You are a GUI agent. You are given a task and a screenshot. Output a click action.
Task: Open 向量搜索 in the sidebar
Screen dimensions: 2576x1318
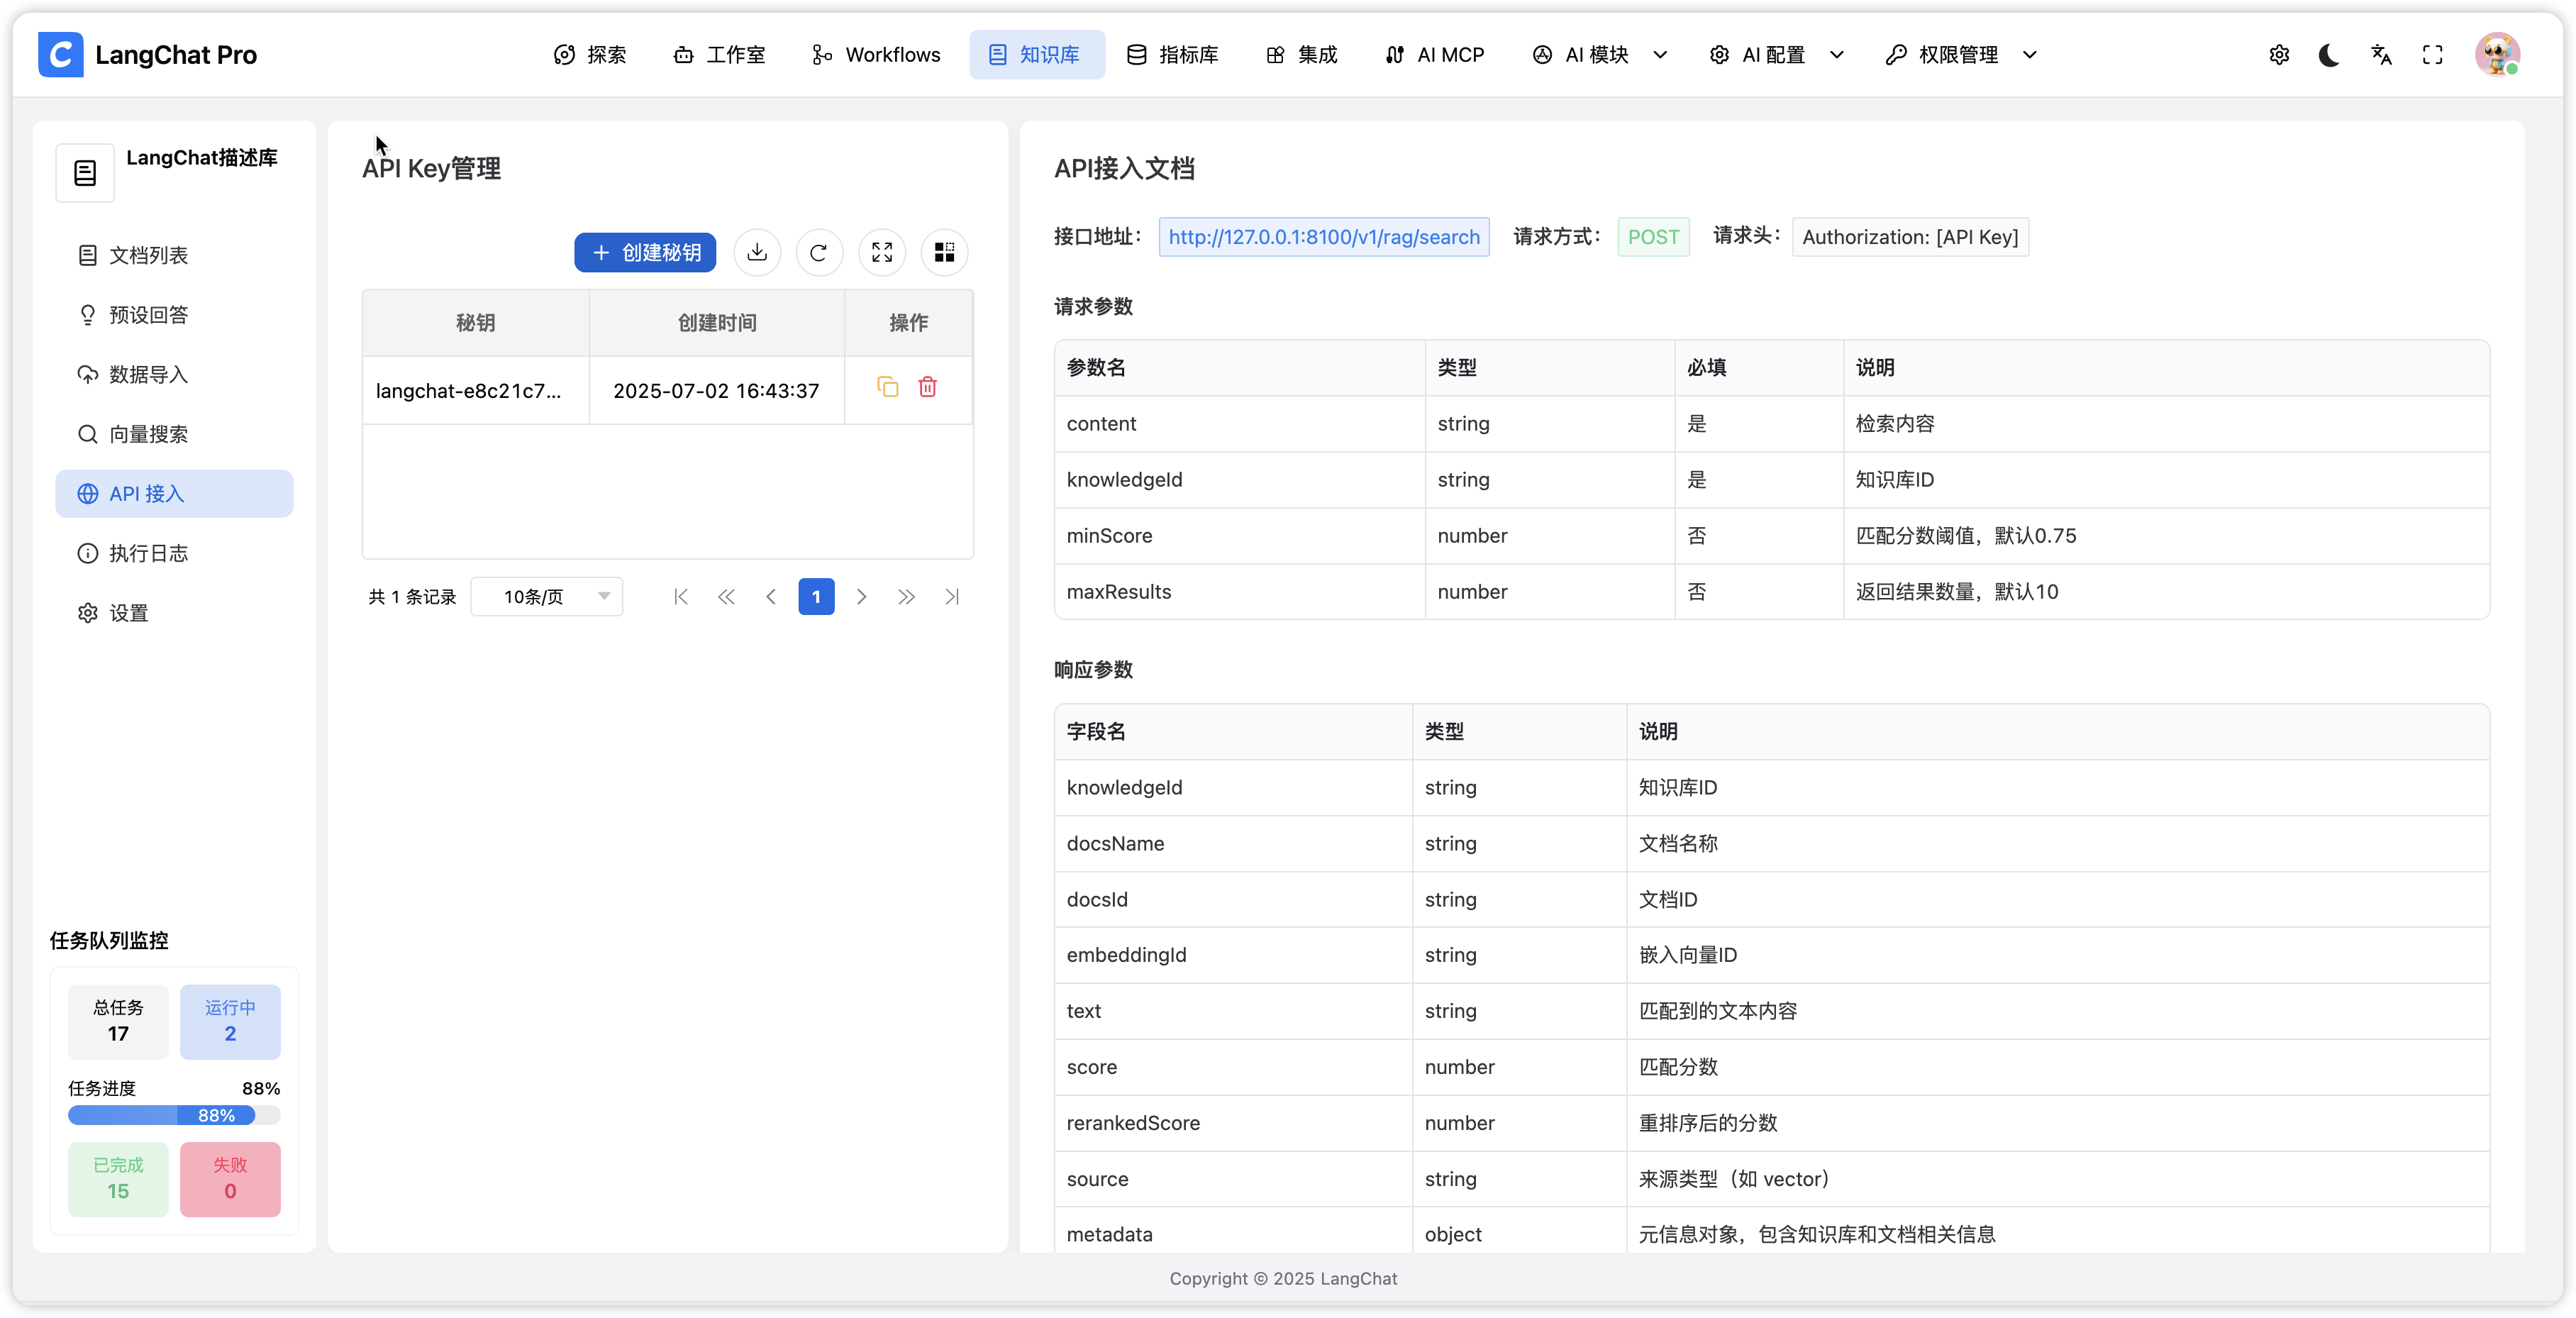[148, 434]
